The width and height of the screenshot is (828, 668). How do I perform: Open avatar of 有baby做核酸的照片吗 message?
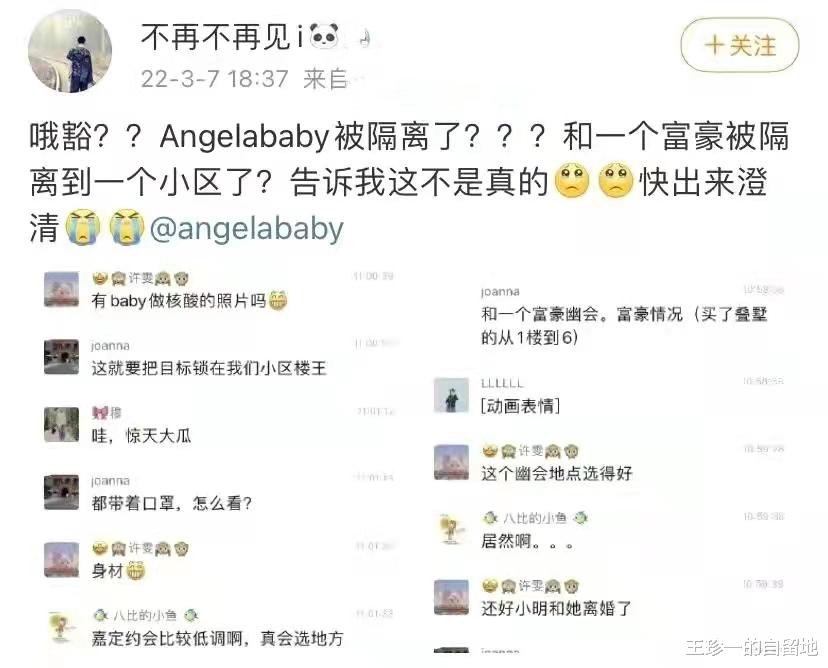click(x=61, y=289)
